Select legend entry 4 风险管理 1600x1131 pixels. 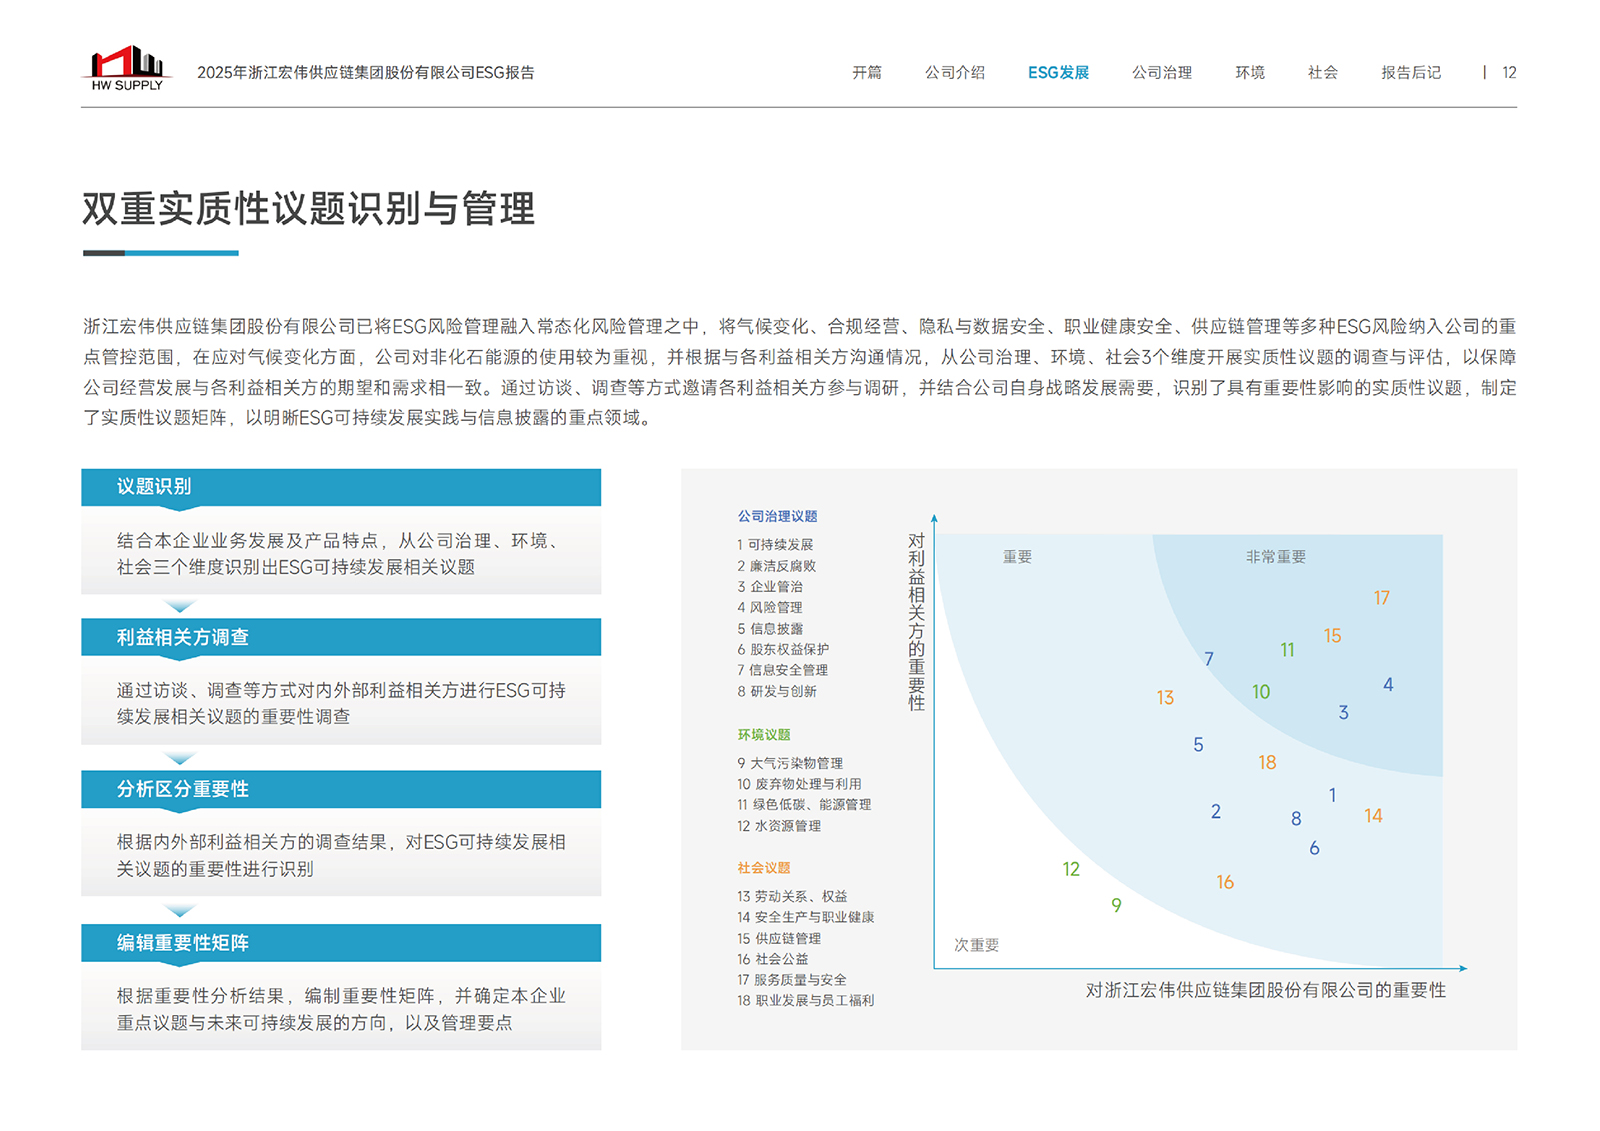[x=770, y=608]
